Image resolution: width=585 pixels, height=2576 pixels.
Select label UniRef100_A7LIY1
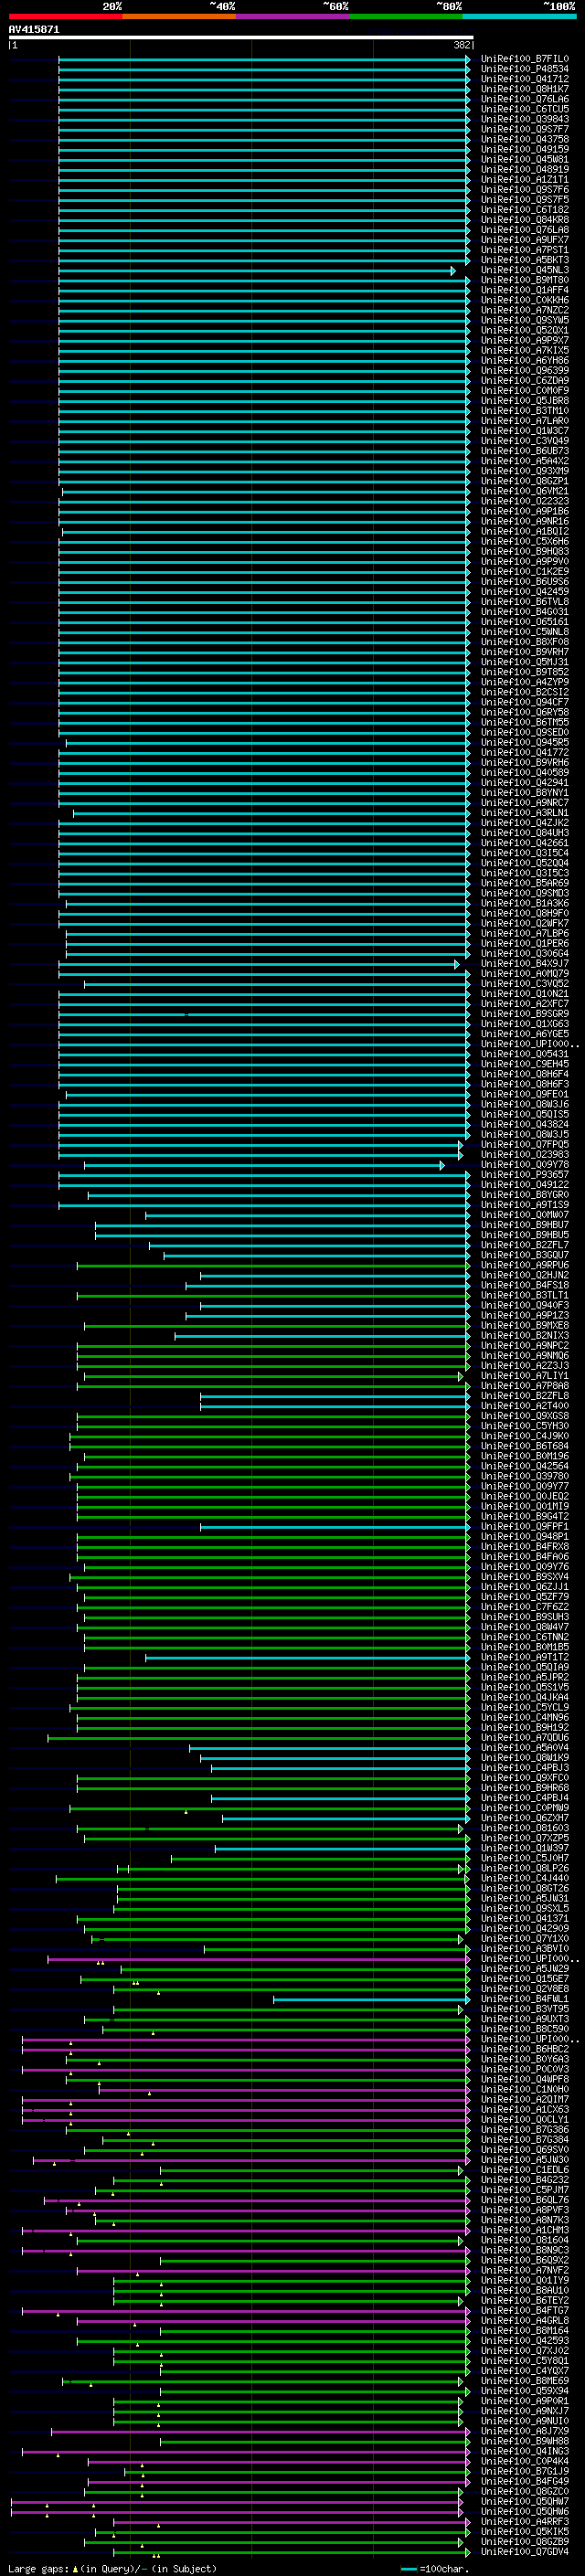tap(524, 1376)
